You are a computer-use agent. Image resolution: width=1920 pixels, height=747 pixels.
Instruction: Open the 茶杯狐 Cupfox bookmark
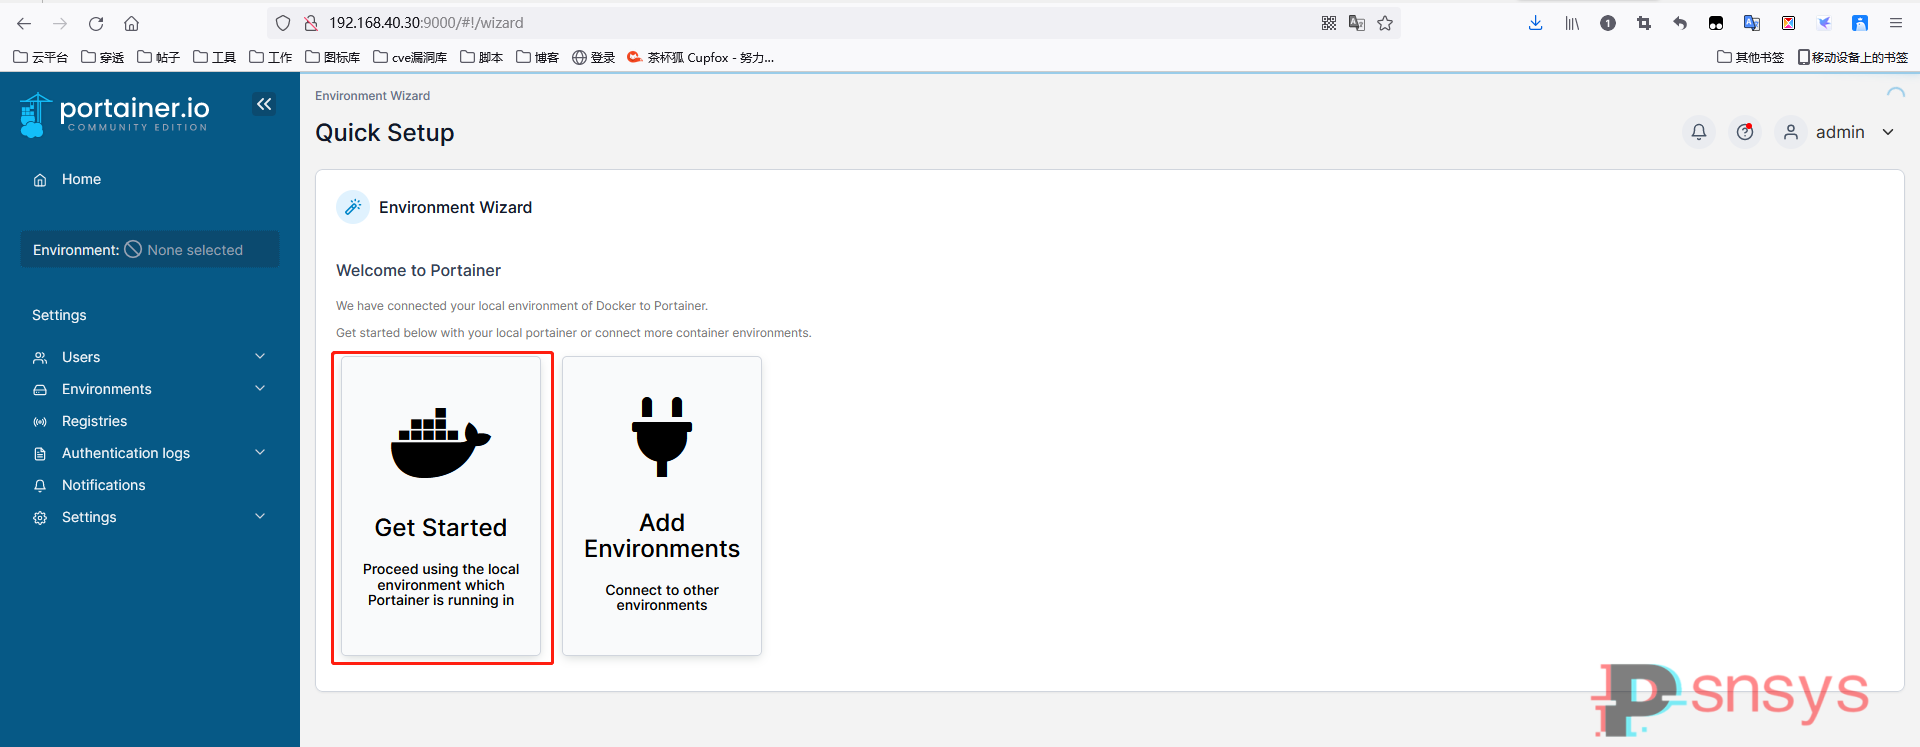(701, 57)
